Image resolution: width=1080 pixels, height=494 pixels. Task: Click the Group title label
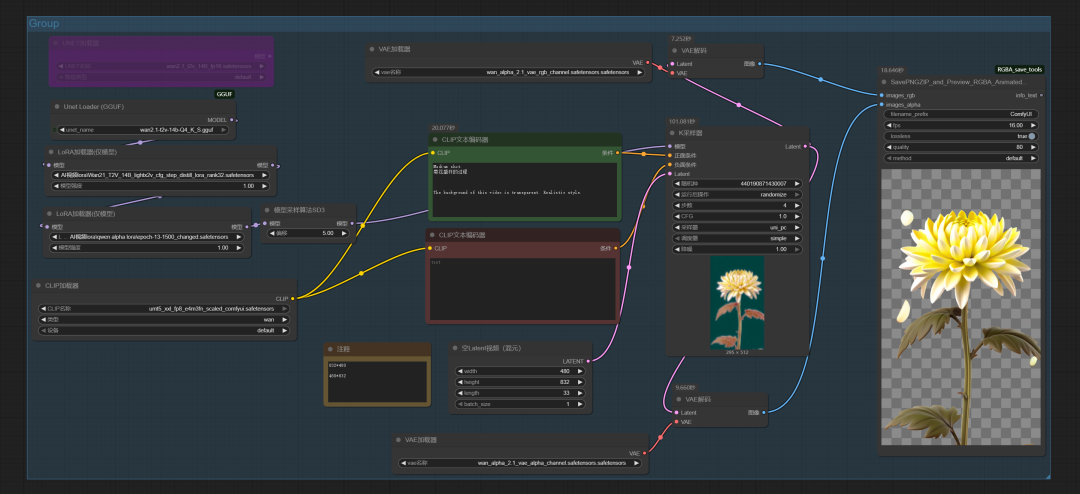click(43, 23)
